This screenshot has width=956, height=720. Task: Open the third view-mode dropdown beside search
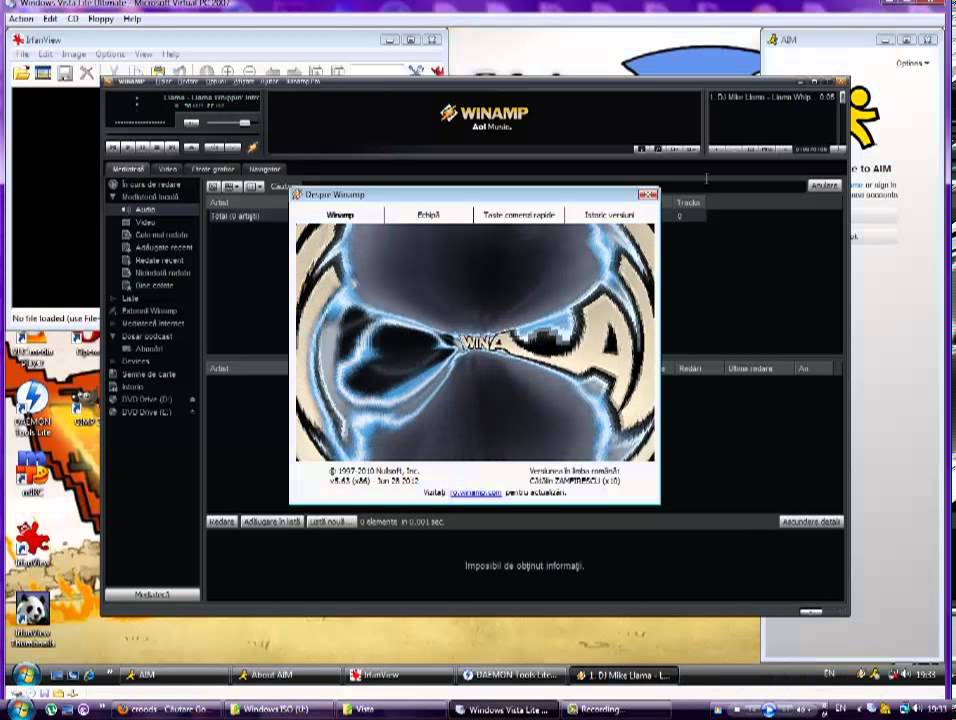(x=254, y=187)
